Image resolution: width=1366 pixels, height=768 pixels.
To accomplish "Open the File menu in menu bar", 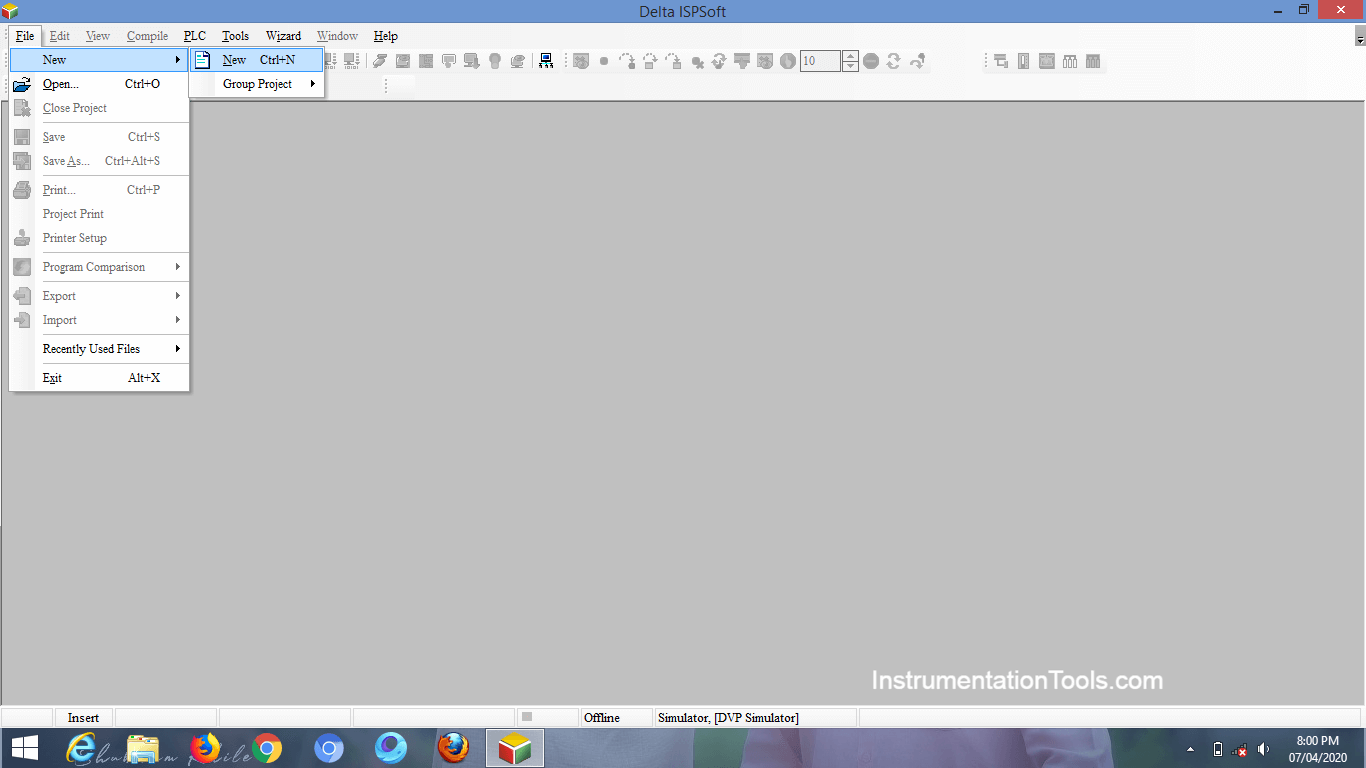I will click(25, 36).
